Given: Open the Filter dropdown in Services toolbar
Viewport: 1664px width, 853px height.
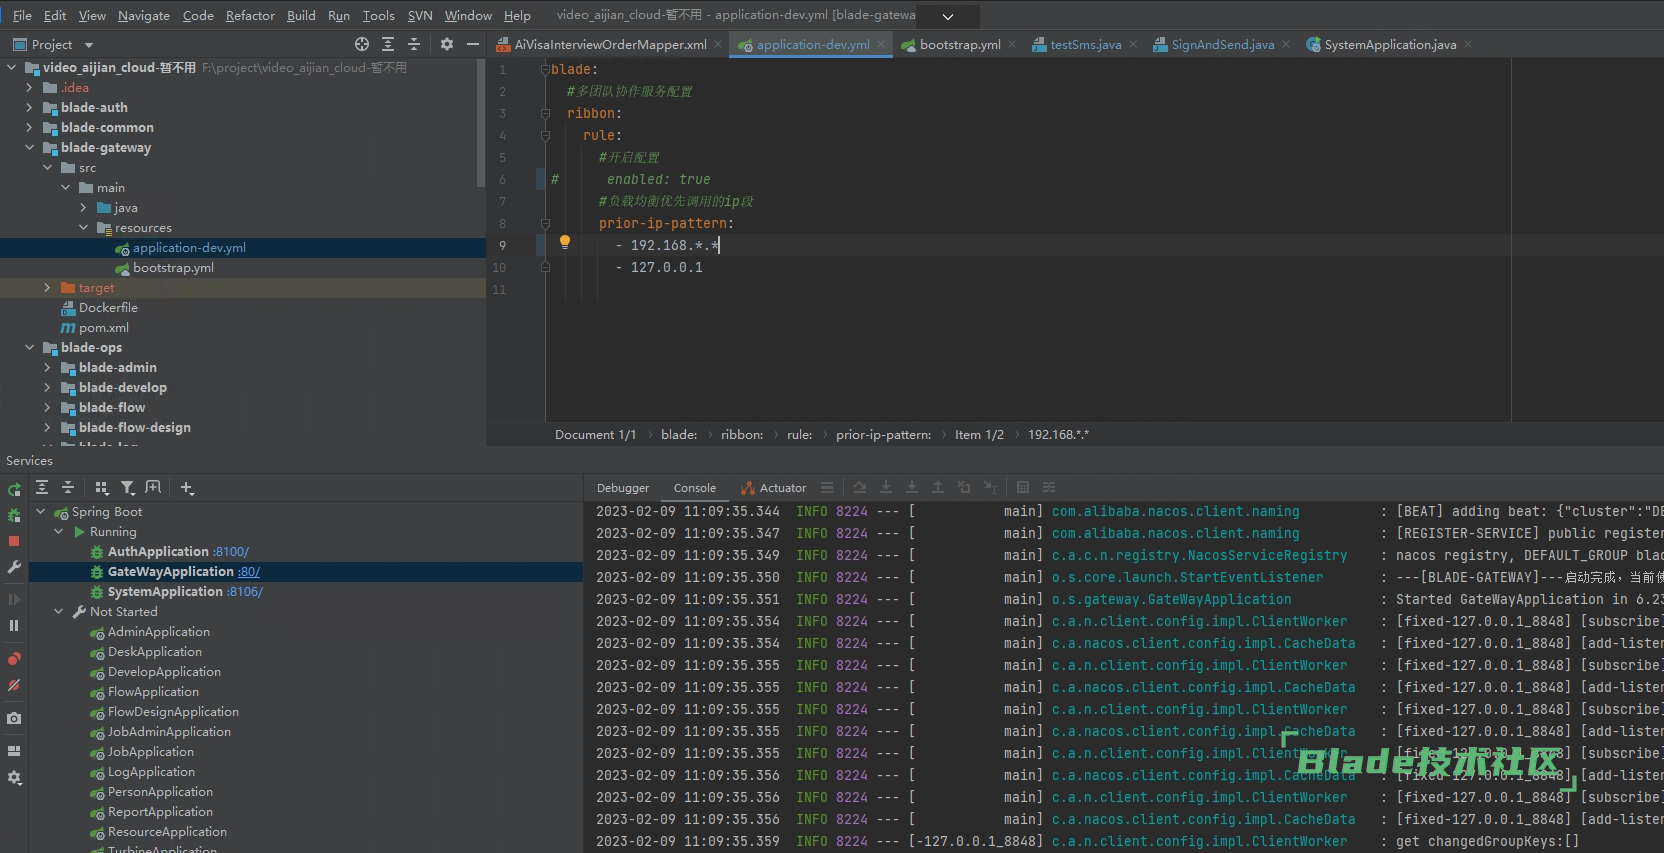Looking at the screenshot, I should [128, 487].
